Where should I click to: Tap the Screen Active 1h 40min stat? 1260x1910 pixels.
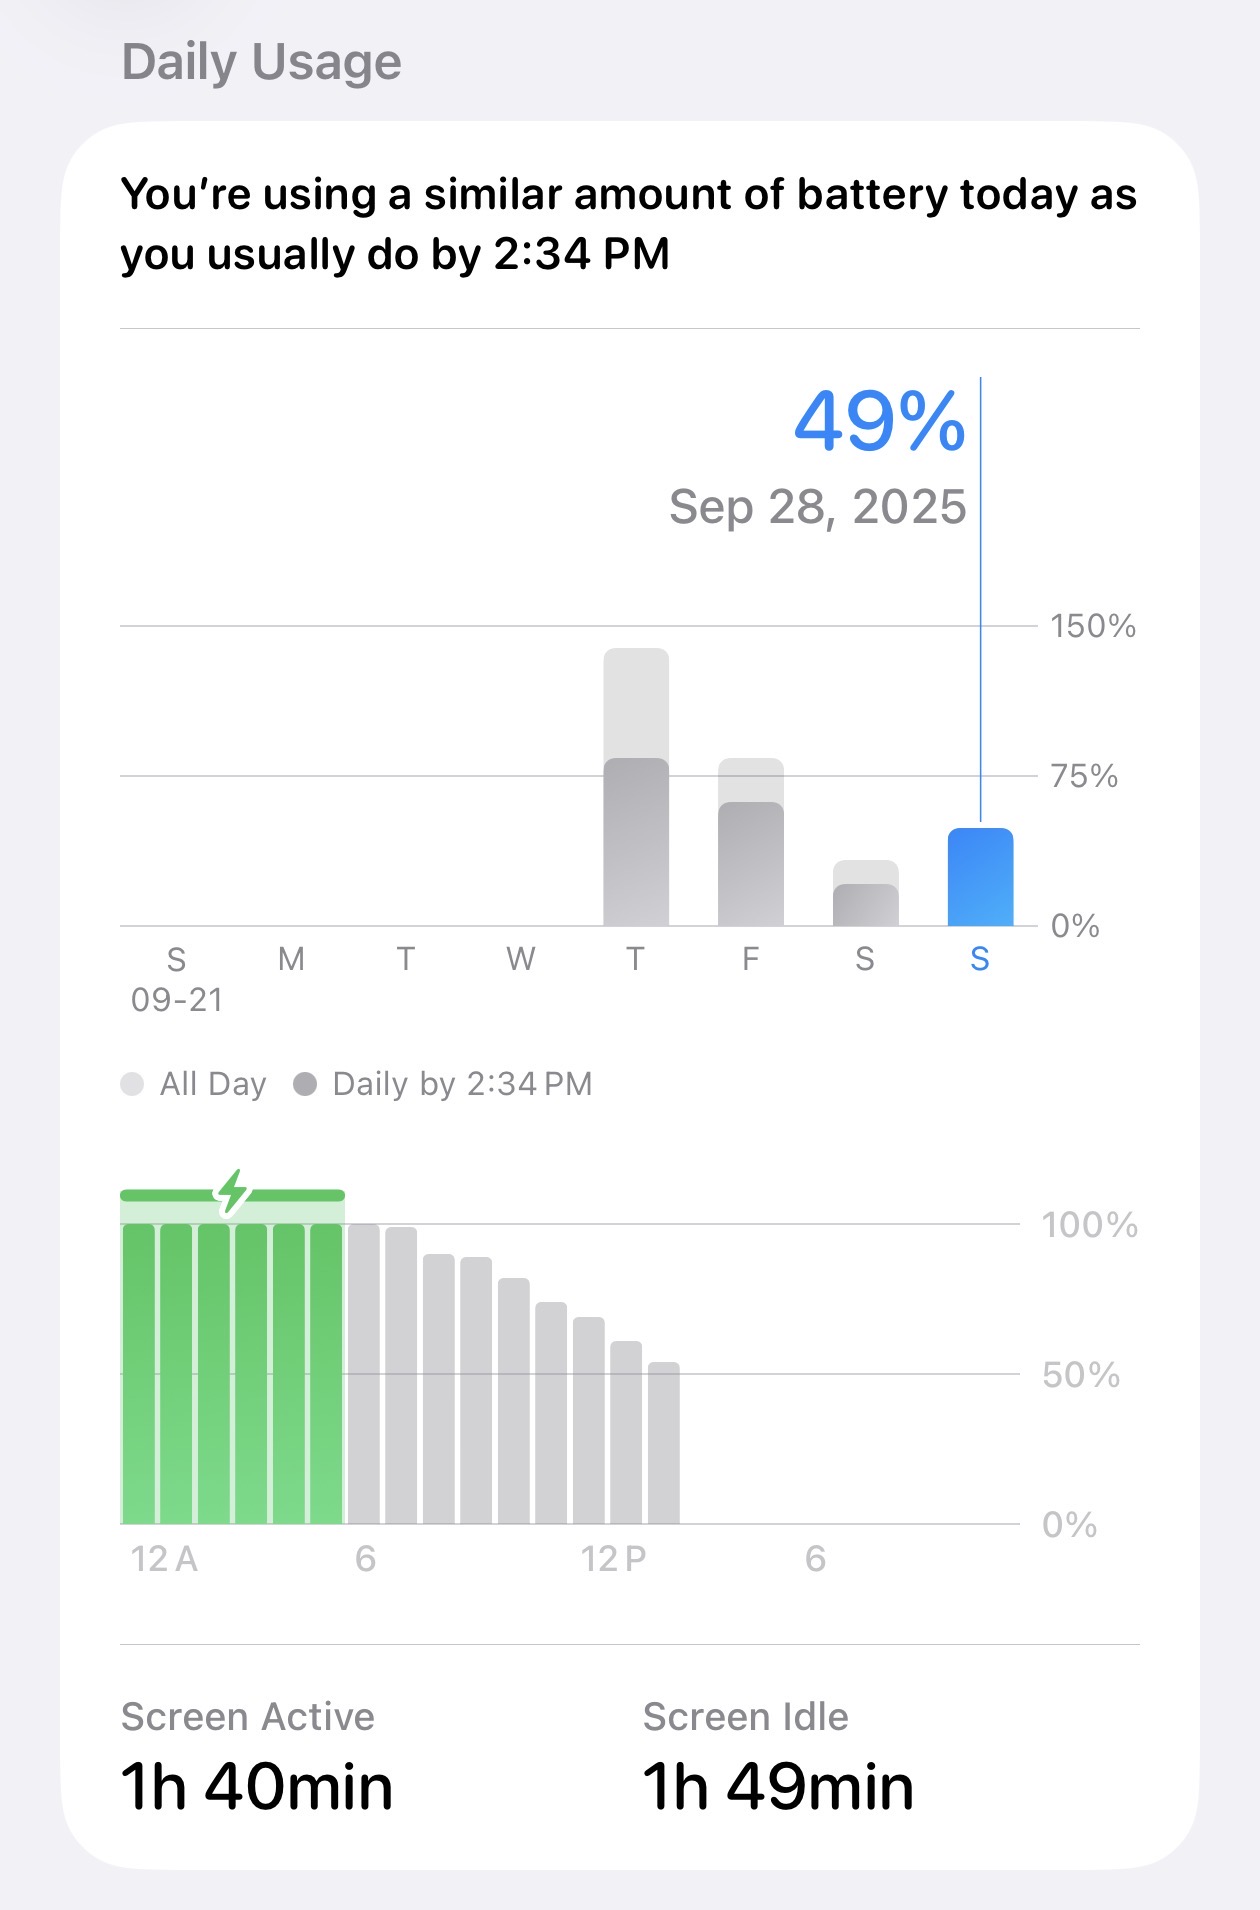click(257, 1760)
